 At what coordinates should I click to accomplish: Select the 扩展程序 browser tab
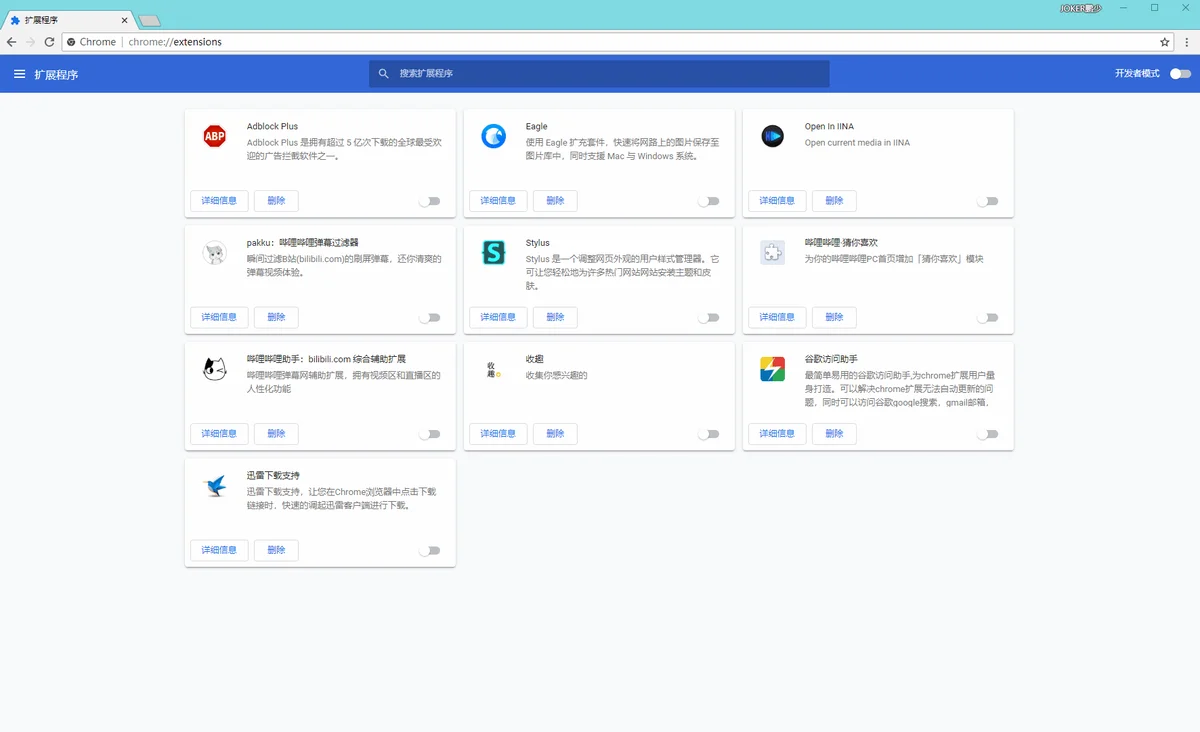pos(65,20)
